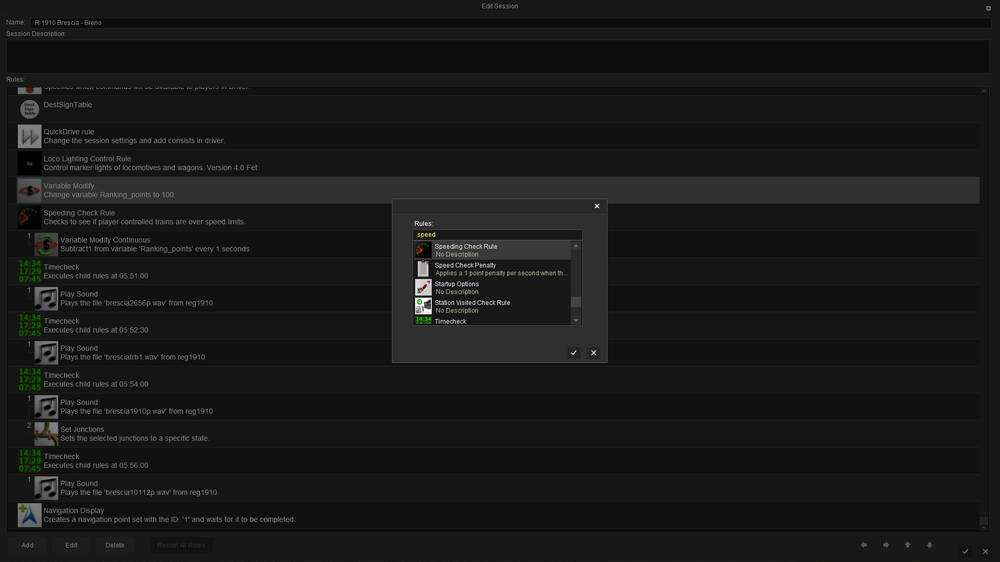Click the Restart All Rules button
The width and height of the screenshot is (1000, 562).
click(x=181, y=545)
